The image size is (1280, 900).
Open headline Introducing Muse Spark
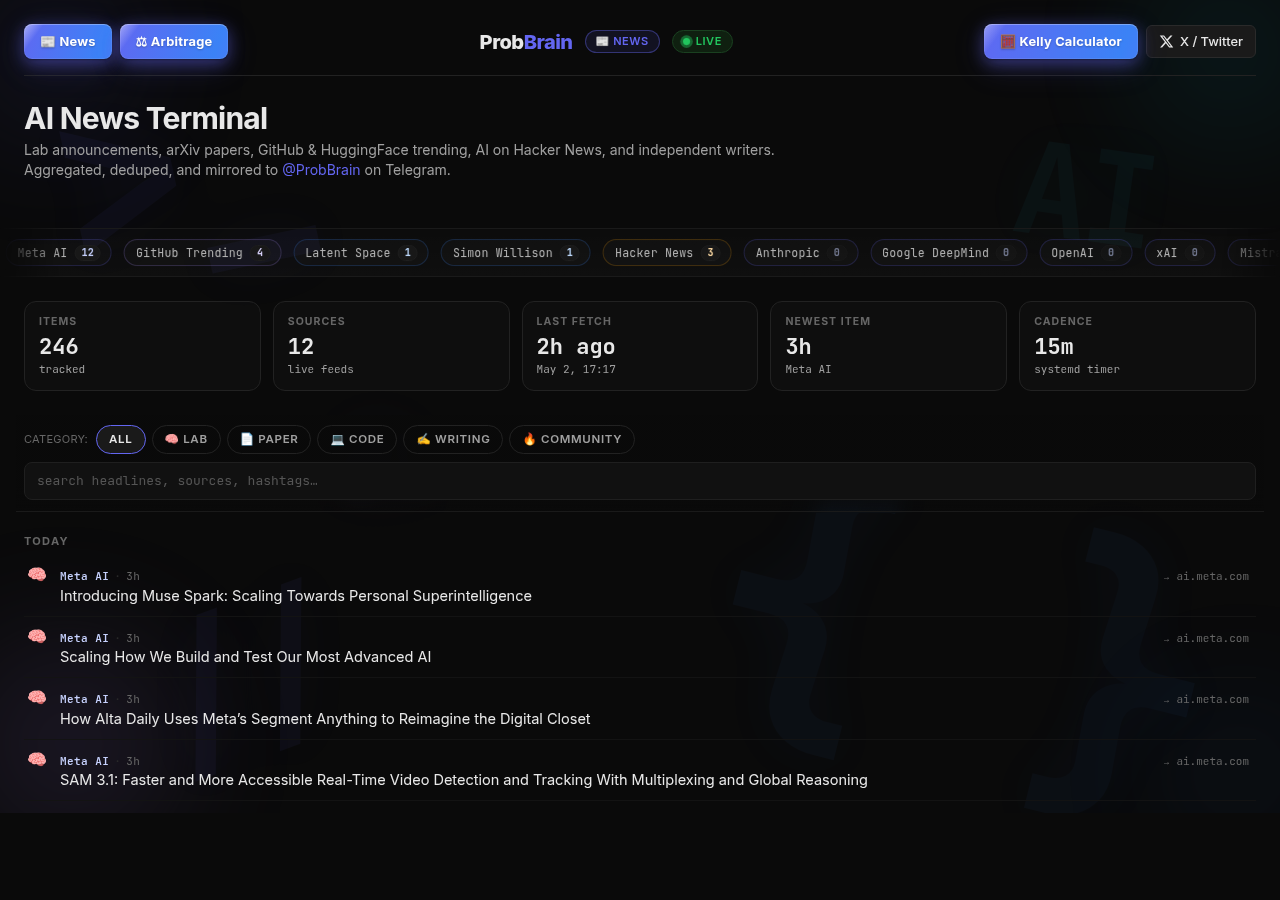click(x=296, y=596)
